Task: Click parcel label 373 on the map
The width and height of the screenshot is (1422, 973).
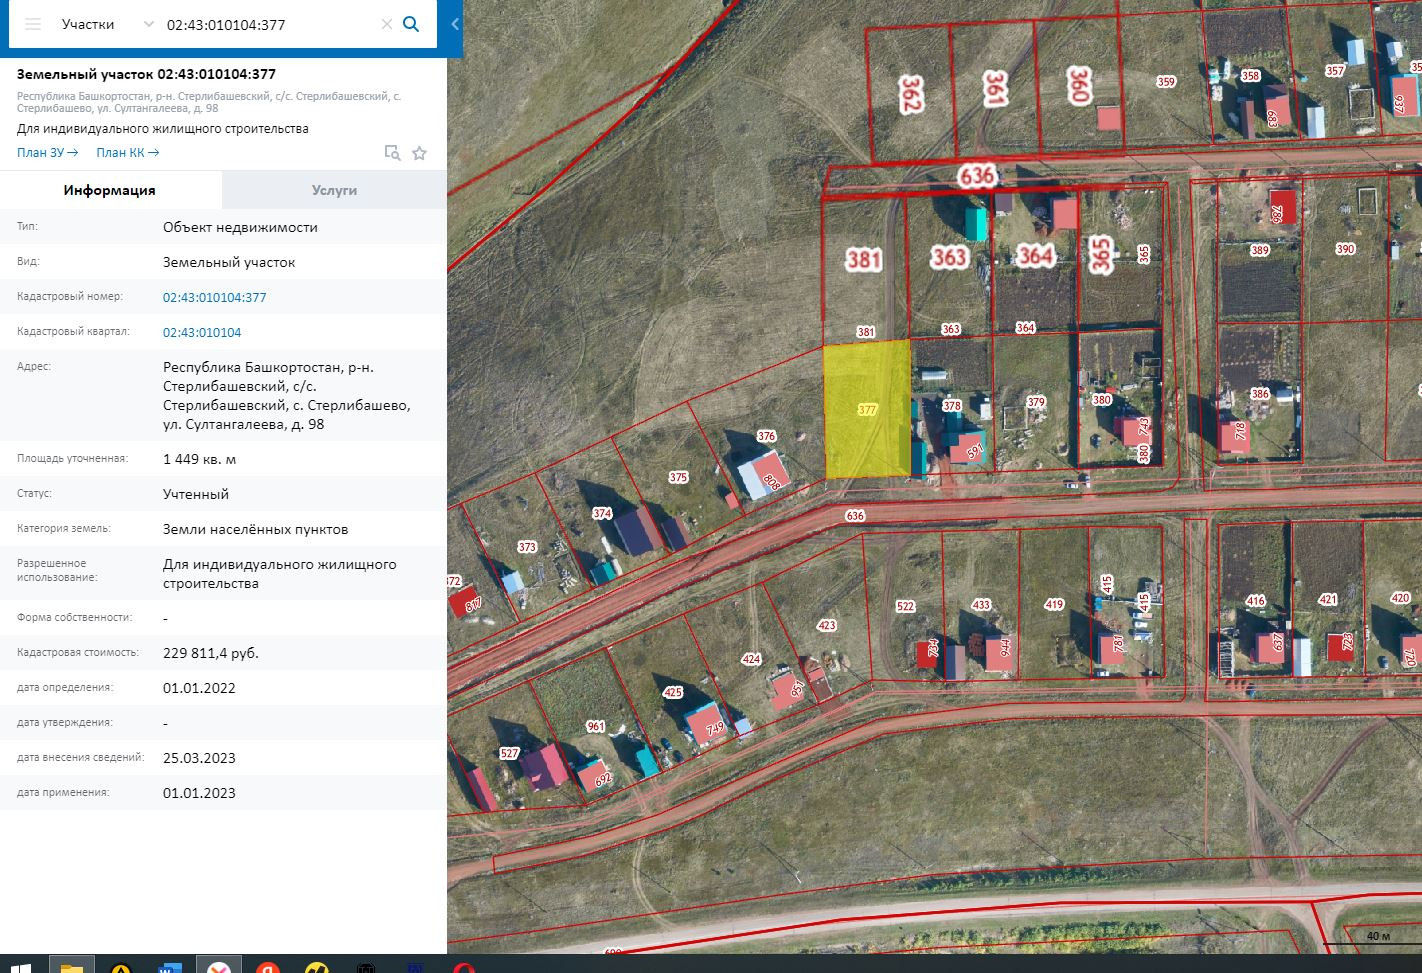Action: coord(527,547)
